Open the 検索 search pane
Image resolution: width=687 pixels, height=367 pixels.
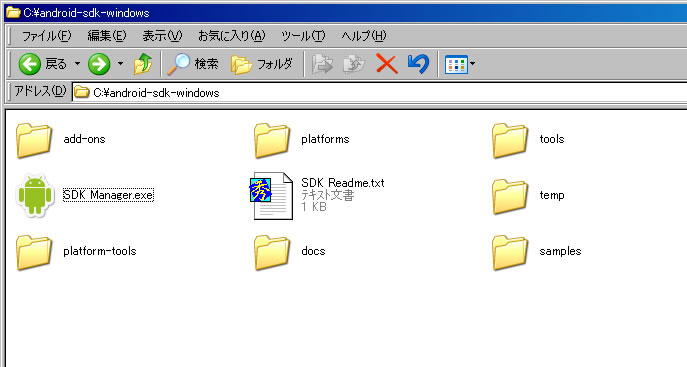(x=193, y=64)
